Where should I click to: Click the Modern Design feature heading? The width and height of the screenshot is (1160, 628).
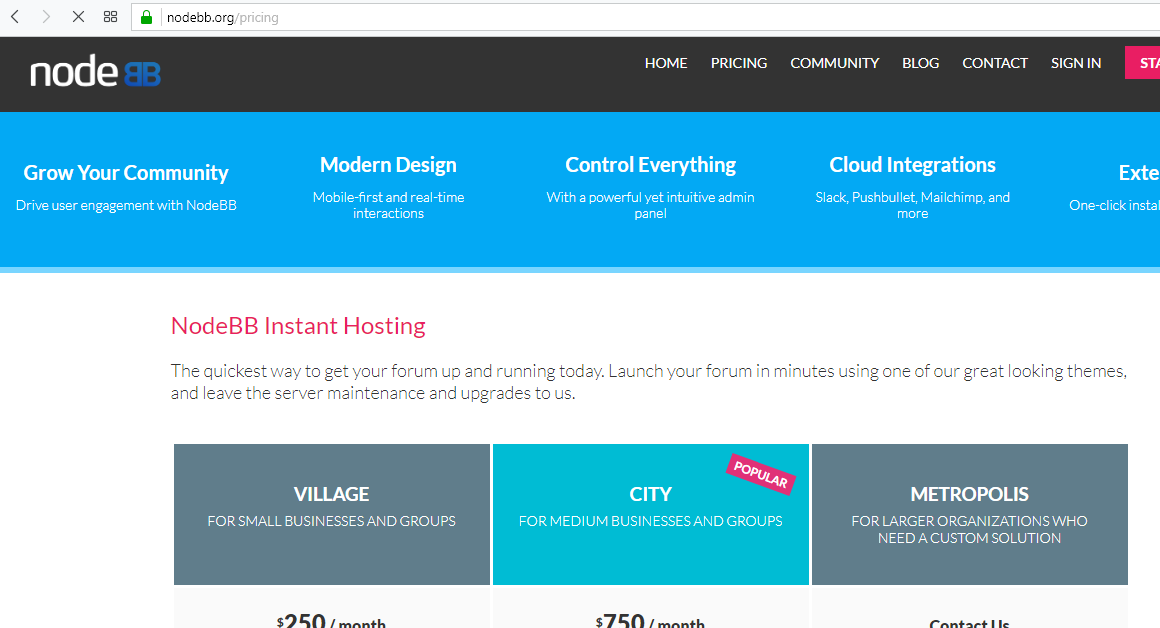[388, 165]
